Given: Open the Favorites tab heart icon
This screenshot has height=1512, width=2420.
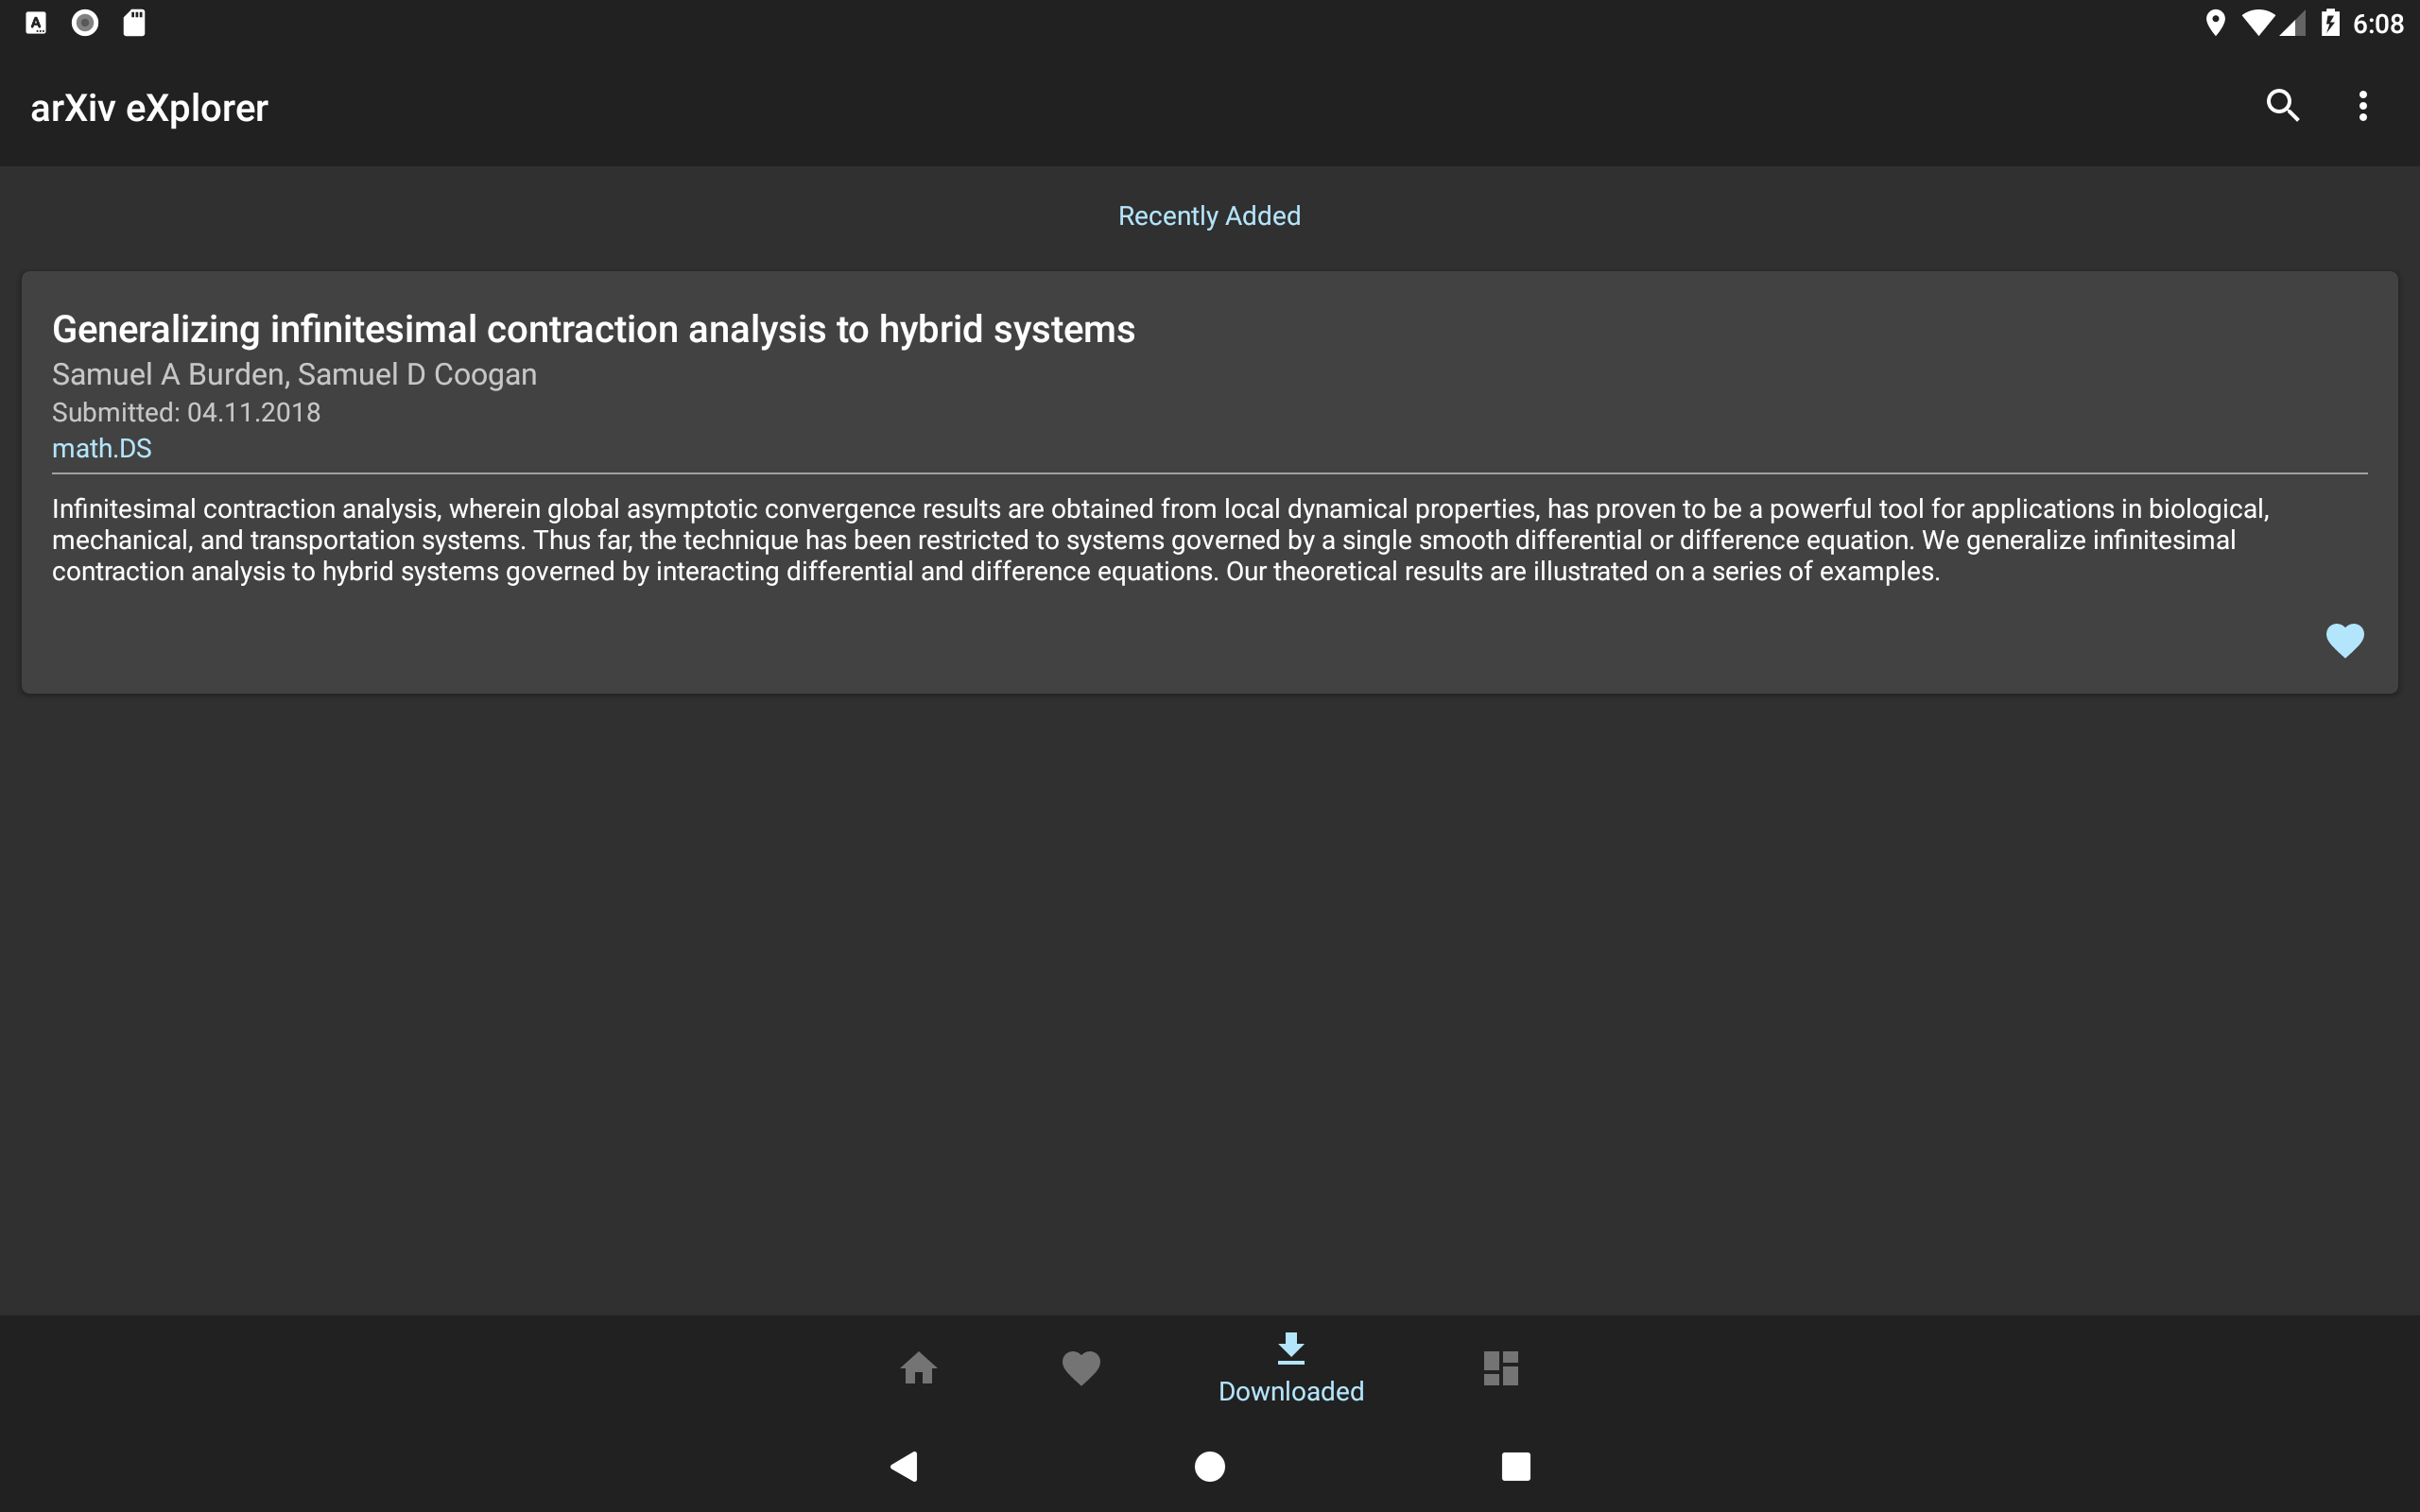Looking at the screenshot, I should pyautogui.click(x=1080, y=1368).
